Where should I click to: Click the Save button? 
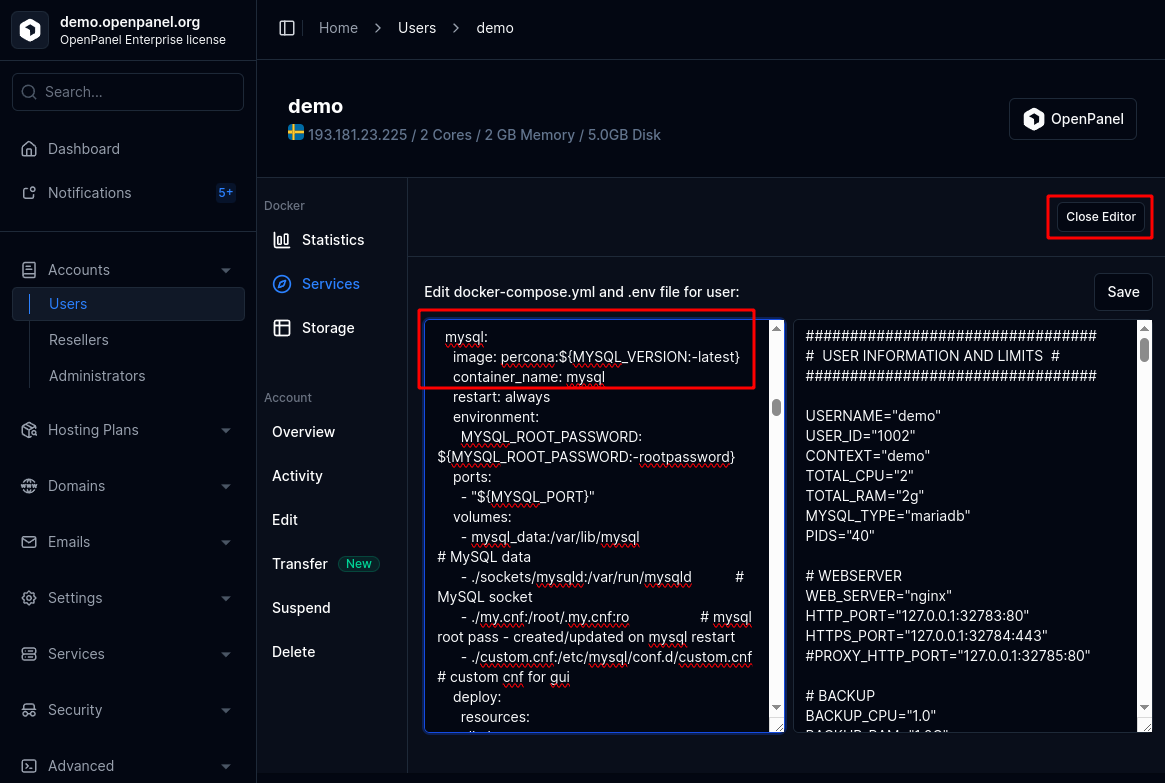(1123, 292)
